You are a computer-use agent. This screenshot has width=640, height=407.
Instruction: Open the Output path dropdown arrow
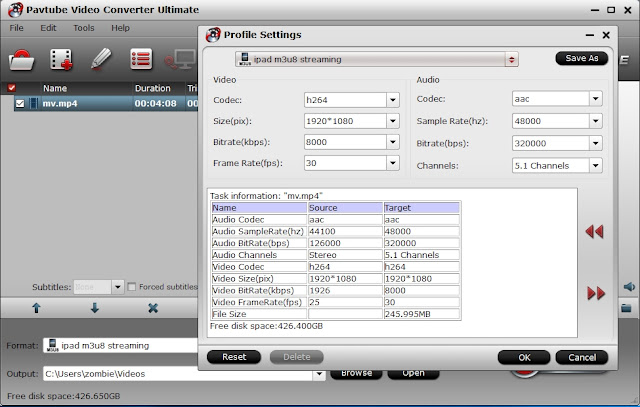pyautogui.click(x=319, y=374)
